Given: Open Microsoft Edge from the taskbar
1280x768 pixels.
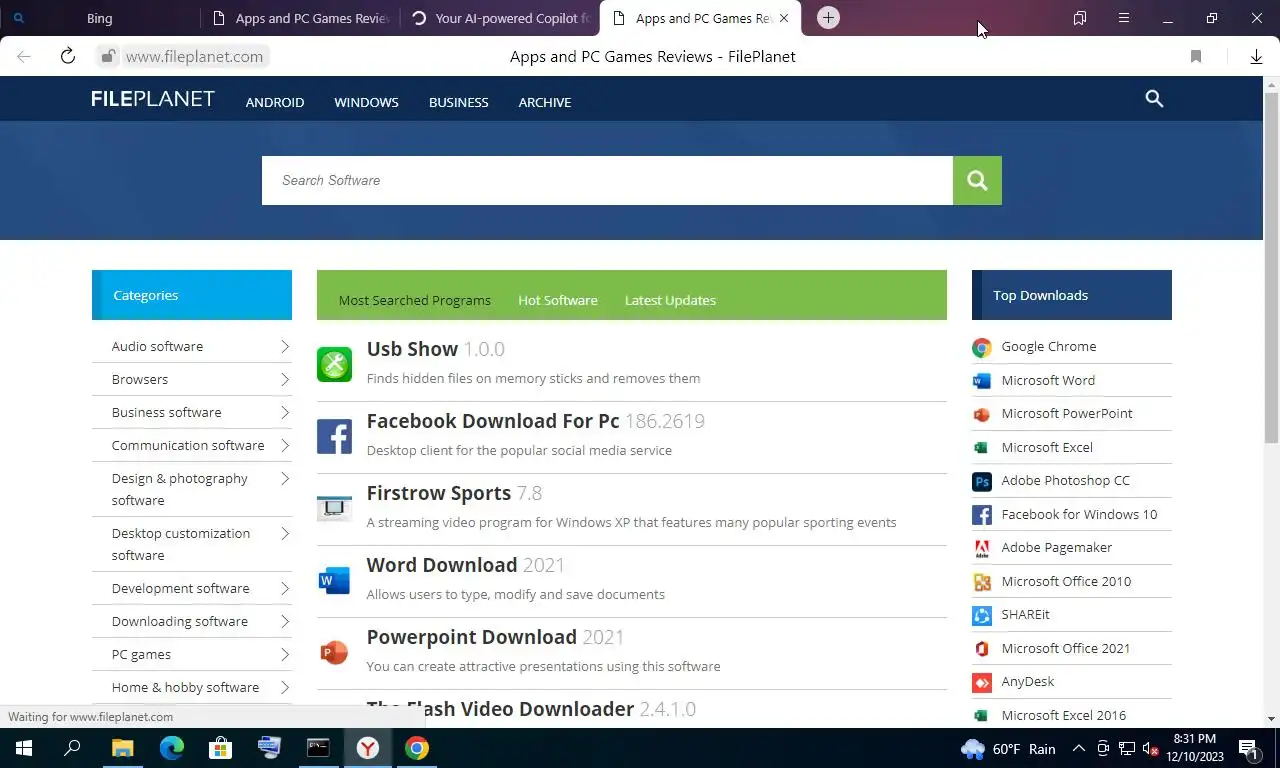Looking at the screenshot, I should (172, 748).
